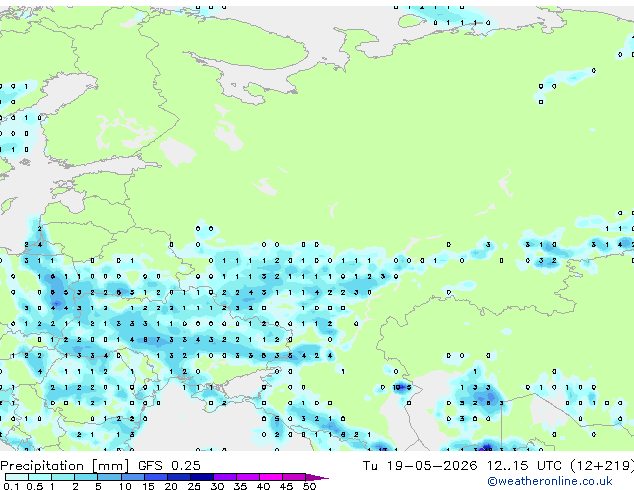
Task: Click the legend label '30'
Action: coord(218,486)
